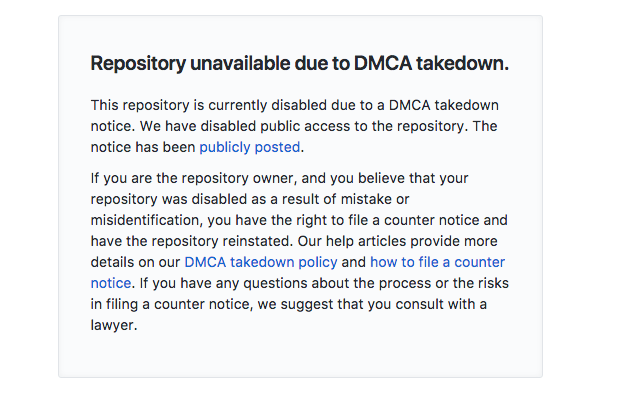The width and height of the screenshot is (632, 403).
Task: Open the "DMCA takedown policy" link
Action: (261, 262)
